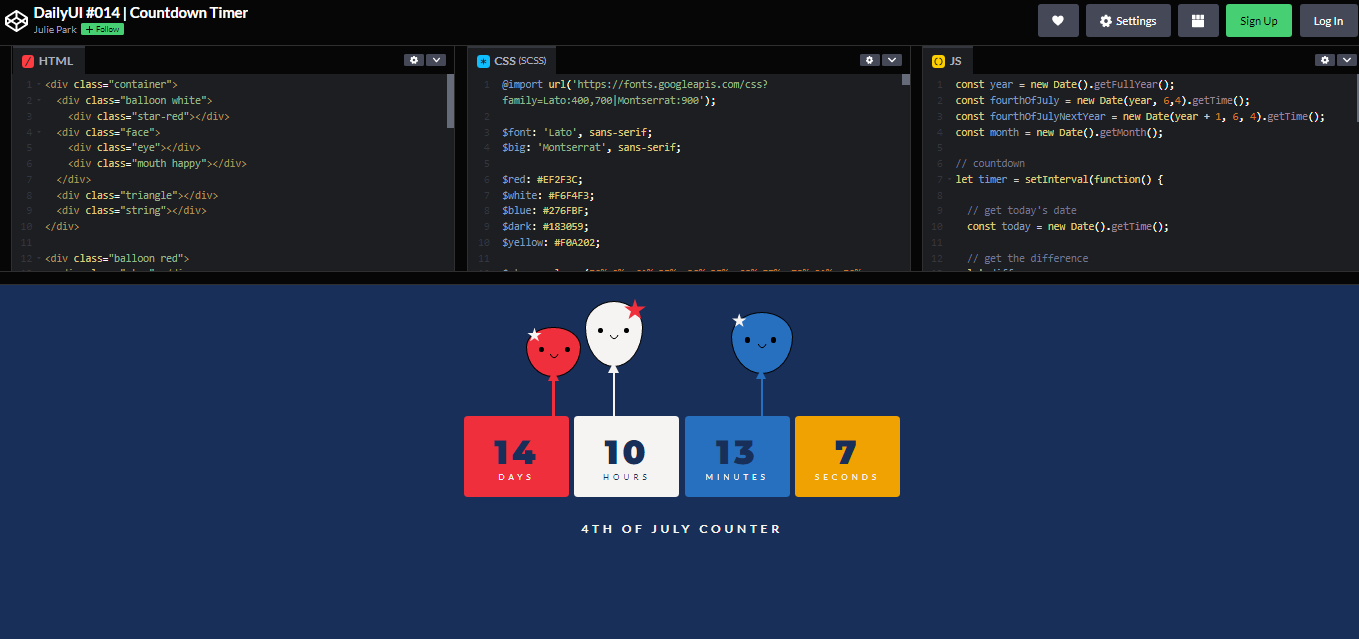Viewport: 1359px width, 639px height.
Task: Open the change view layout icon
Action: coord(1198,21)
